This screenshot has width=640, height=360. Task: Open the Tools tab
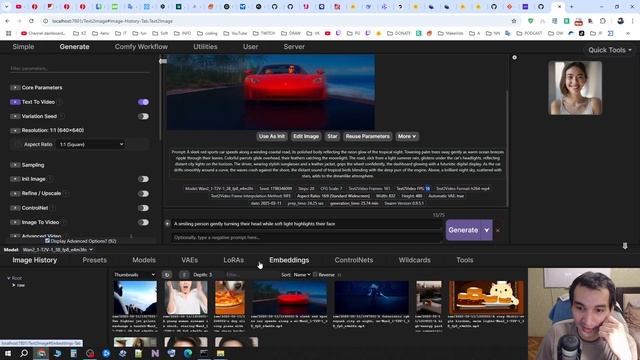[464, 260]
